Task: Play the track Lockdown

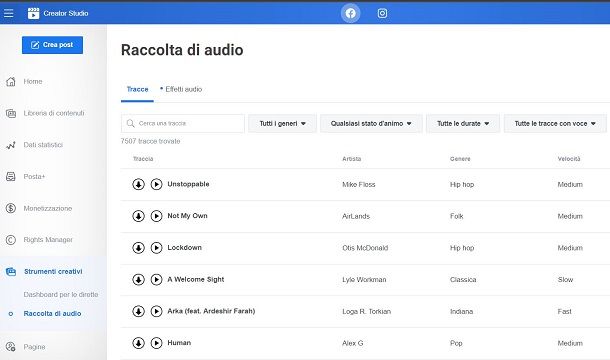Action: pyautogui.click(x=156, y=248)
